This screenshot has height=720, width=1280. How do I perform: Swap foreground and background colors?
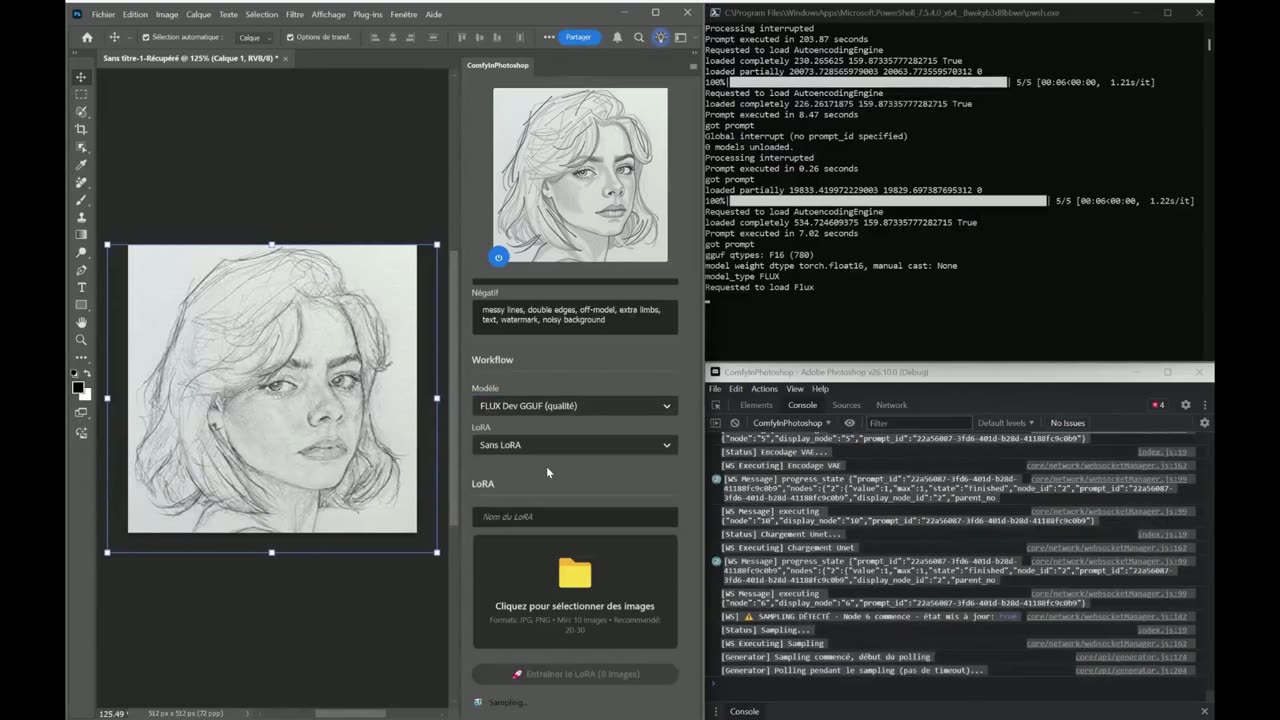(87, 375)
